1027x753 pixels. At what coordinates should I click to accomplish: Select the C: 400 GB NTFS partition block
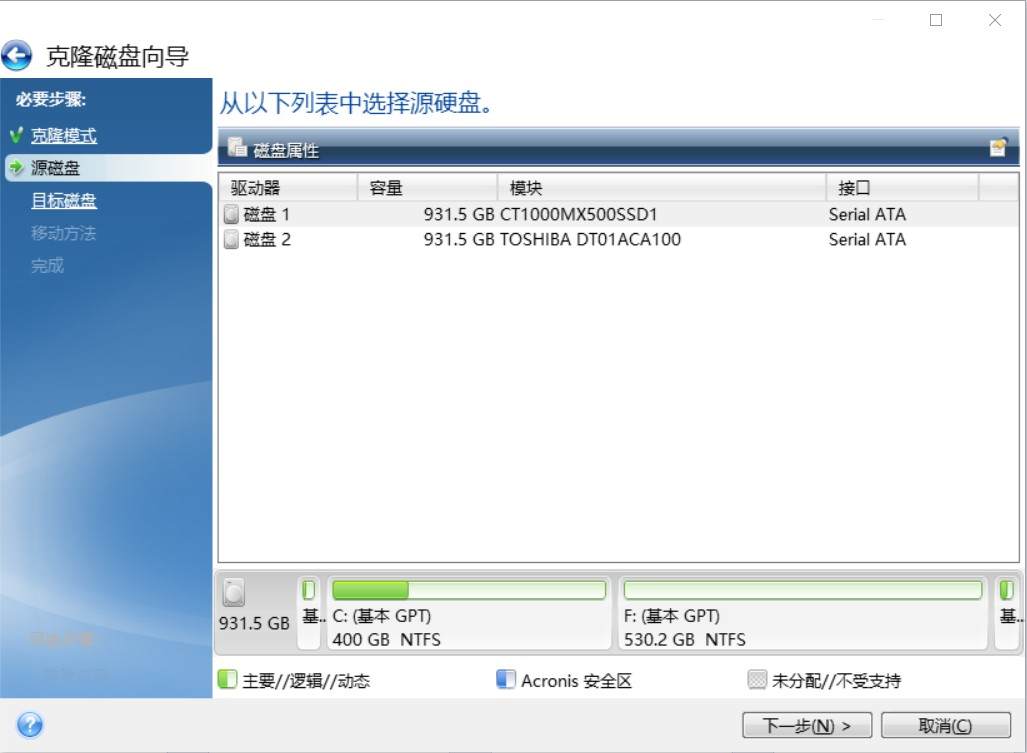coord(468,613)
